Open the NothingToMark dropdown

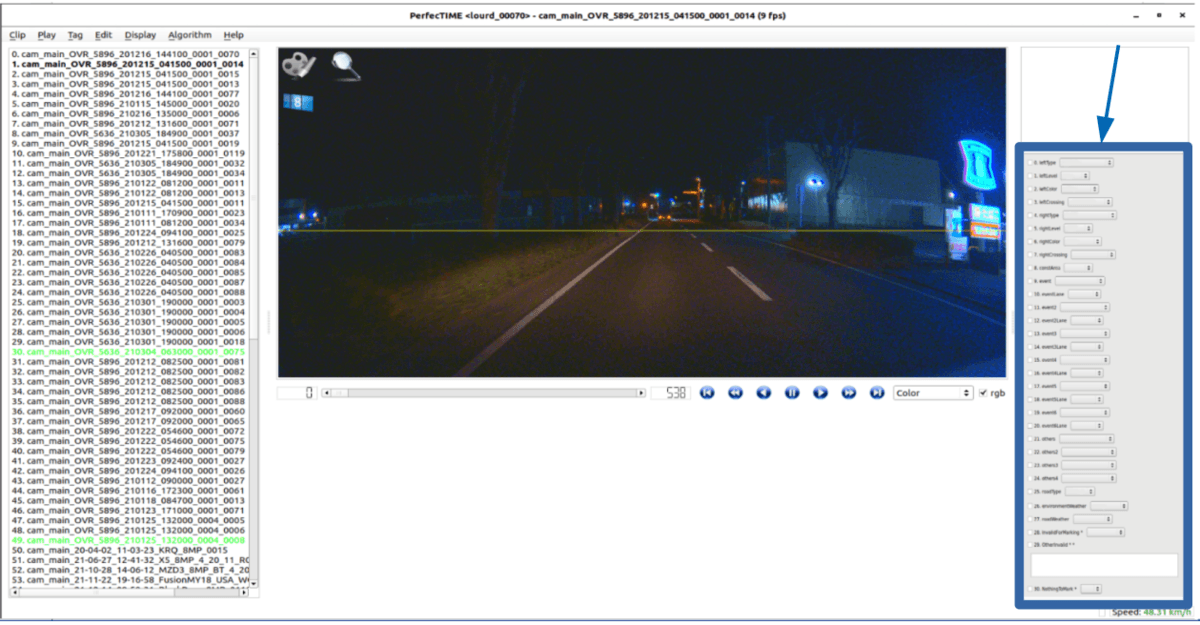(1091, 589)
